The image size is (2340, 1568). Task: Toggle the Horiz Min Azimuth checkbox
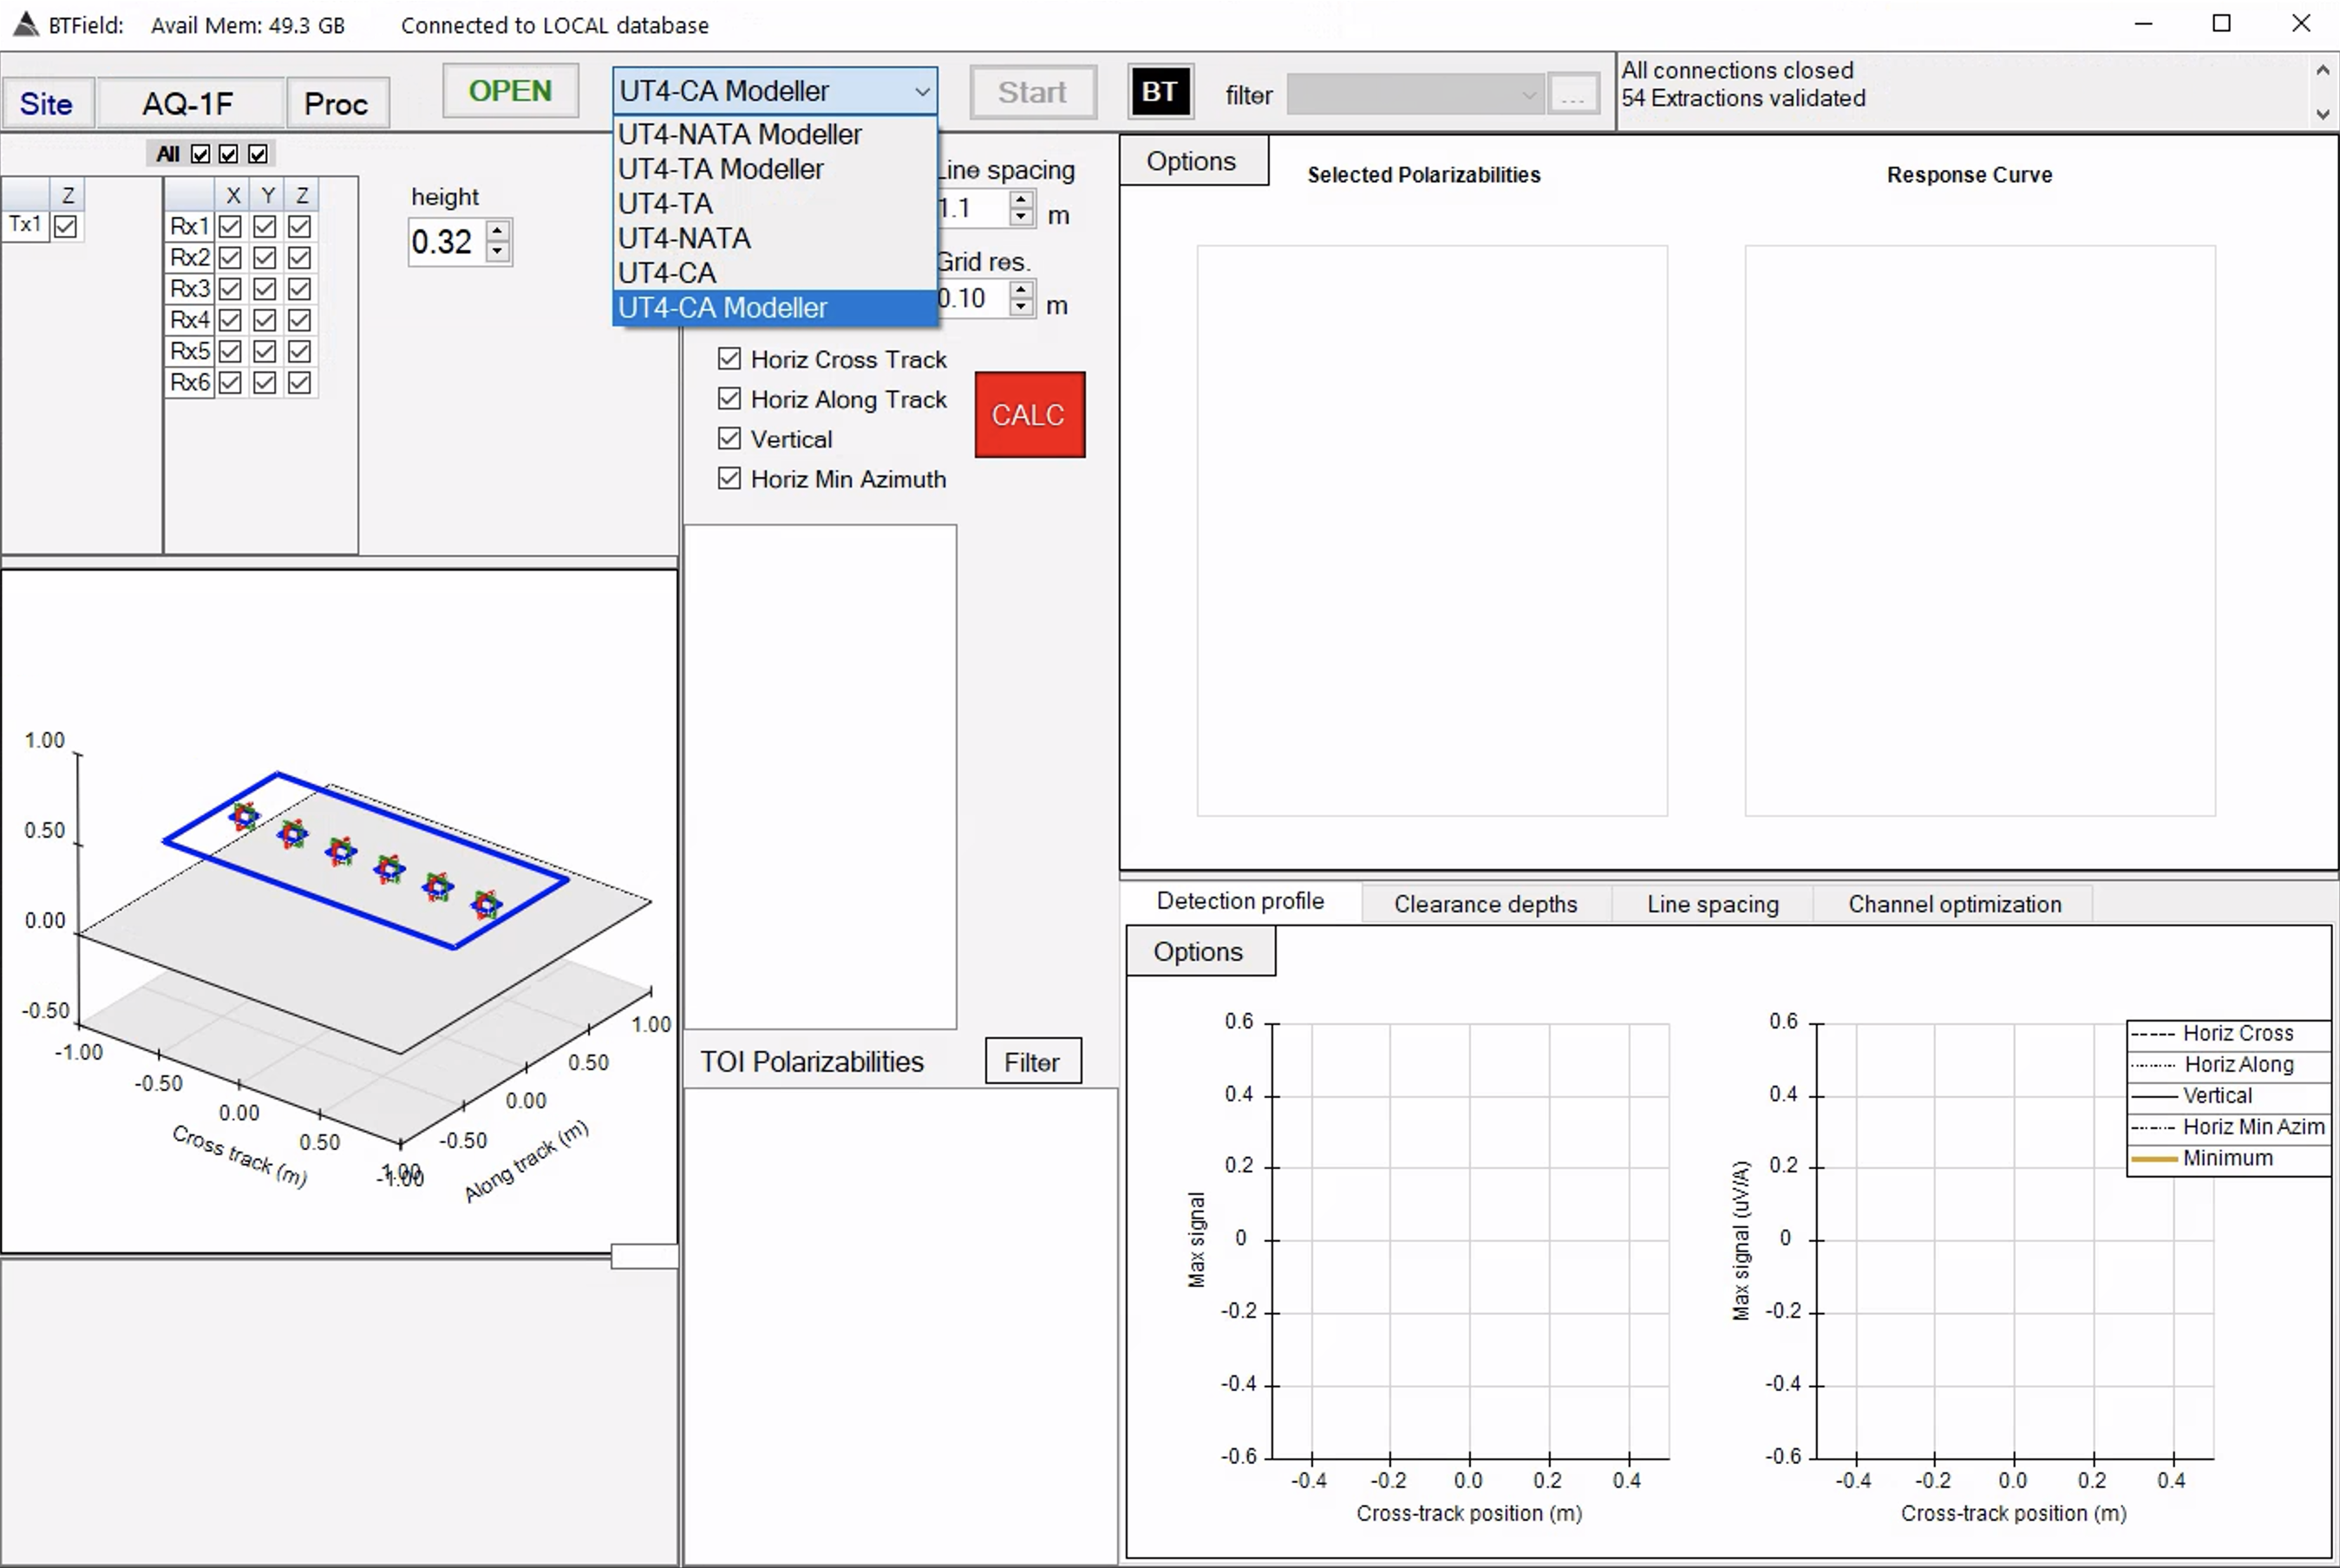click(x=730, y=479)
